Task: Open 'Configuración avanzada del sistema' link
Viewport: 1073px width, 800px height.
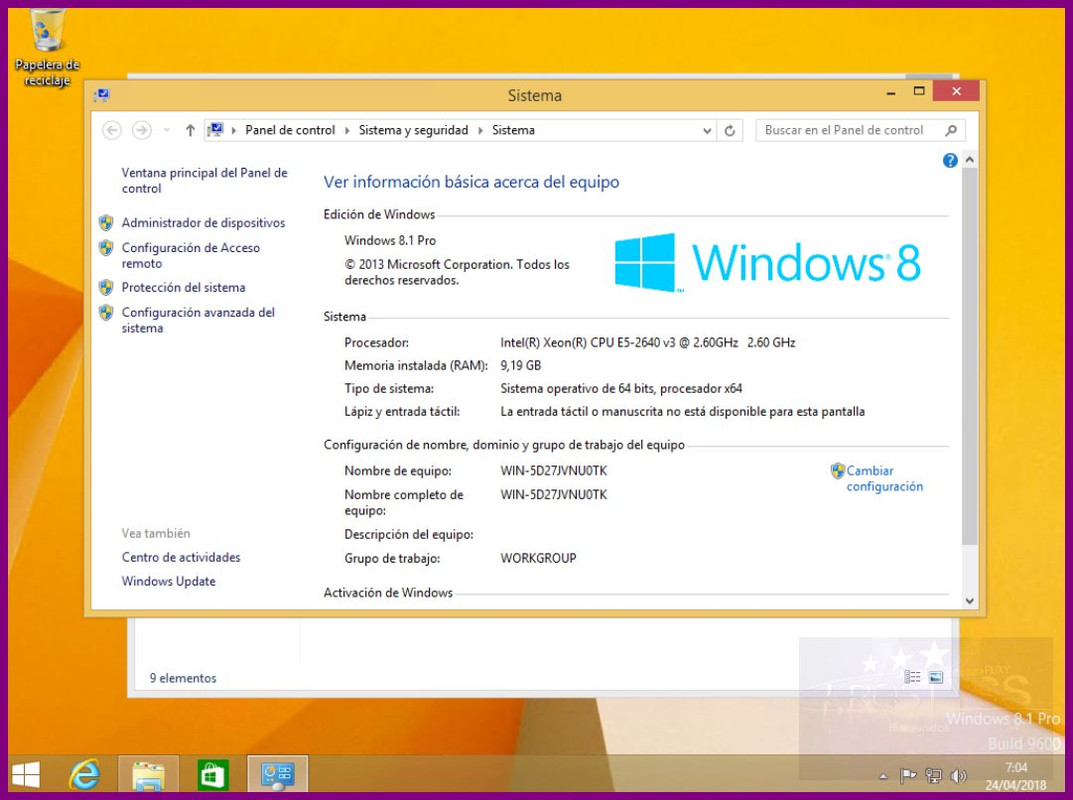Action: click(198, 320)
